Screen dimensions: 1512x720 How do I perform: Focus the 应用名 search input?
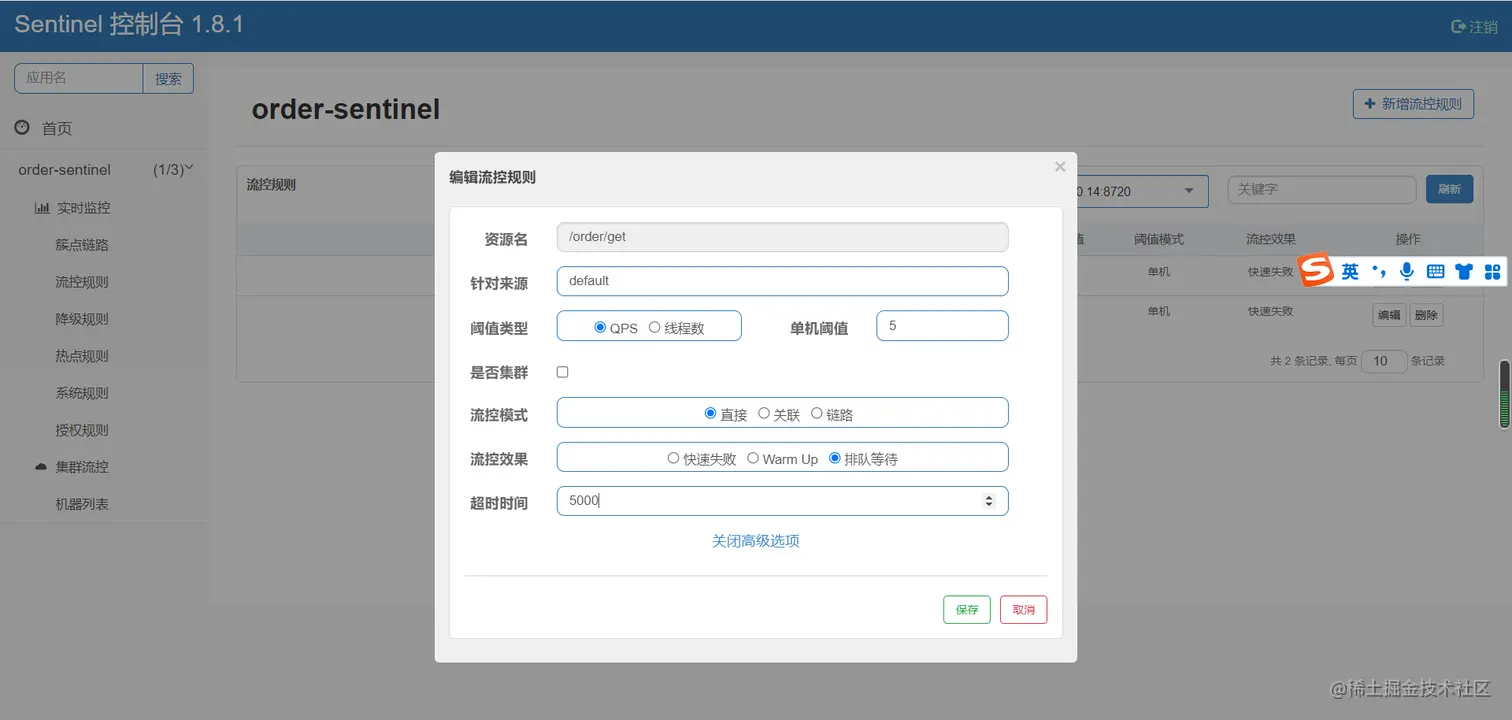pos(79,78)
